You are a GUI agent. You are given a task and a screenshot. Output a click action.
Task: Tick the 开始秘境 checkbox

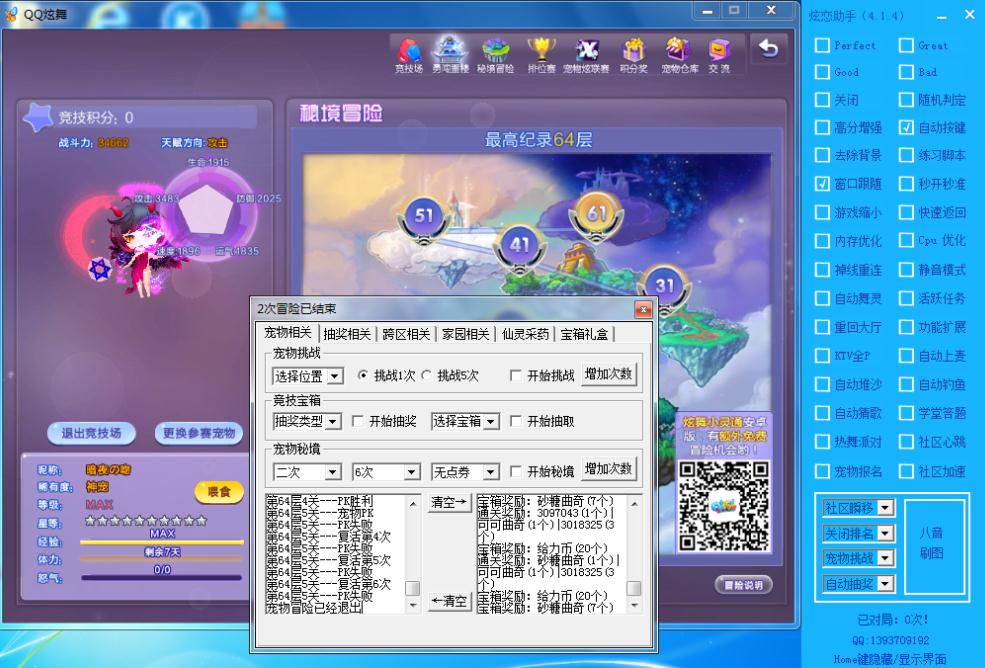point(516,472)
